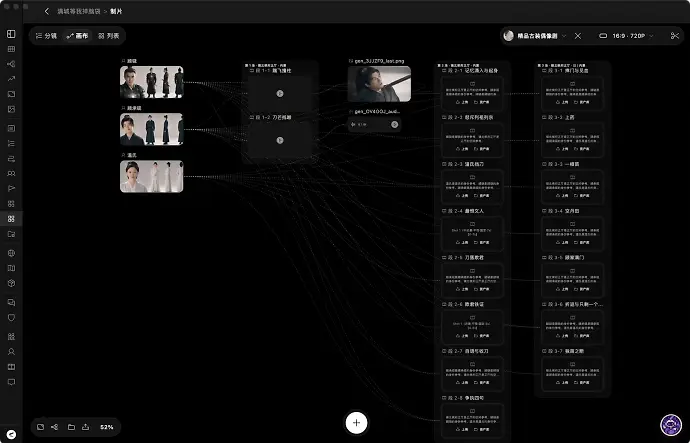Clear the selected style with the X
Screen dimensions: 690x443
coord(578,36)
